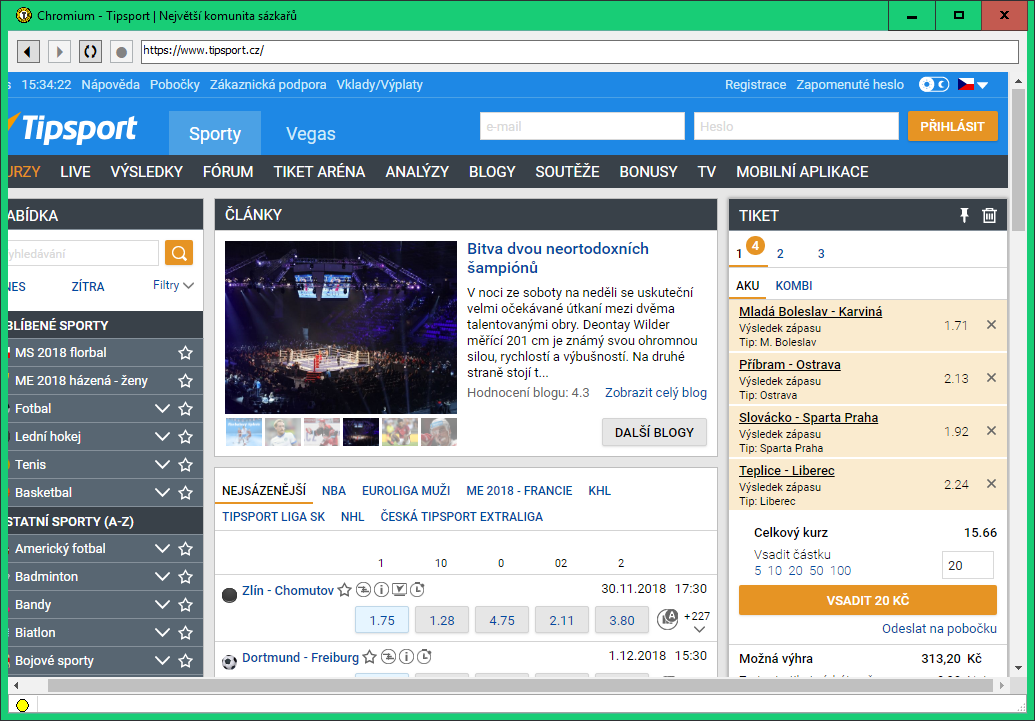The image size is (1035, 721).
Task: Toggle the light/dark mode switch
Action: click(x=934, y=85)
